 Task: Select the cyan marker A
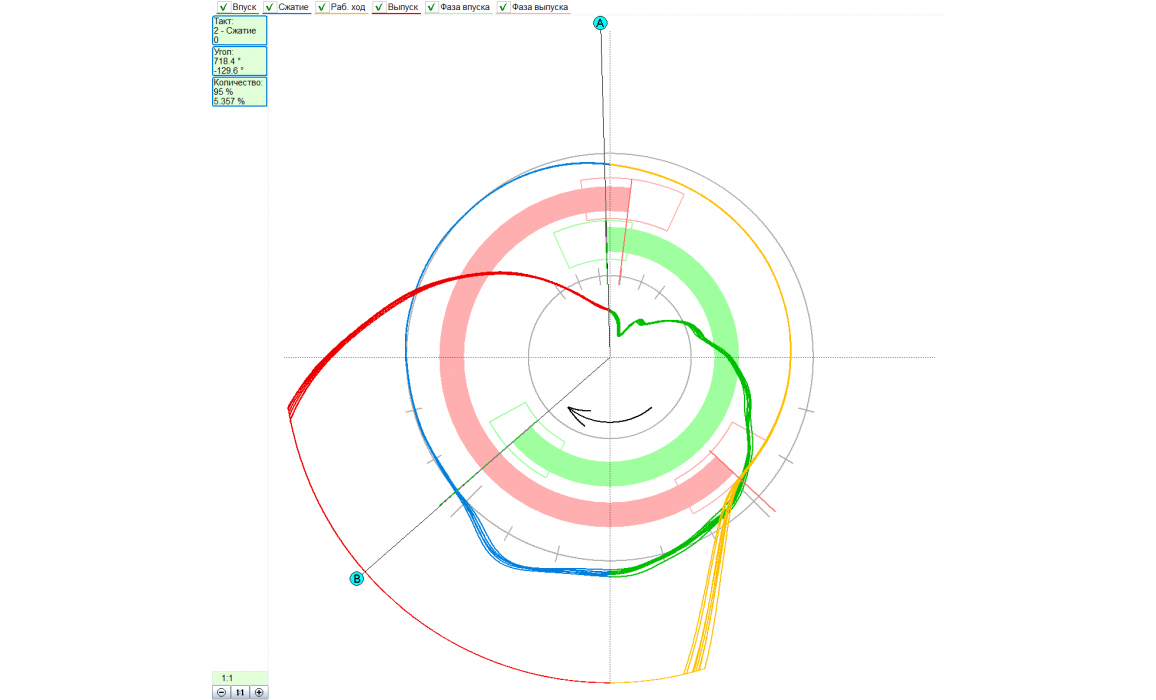coord(600,23)
